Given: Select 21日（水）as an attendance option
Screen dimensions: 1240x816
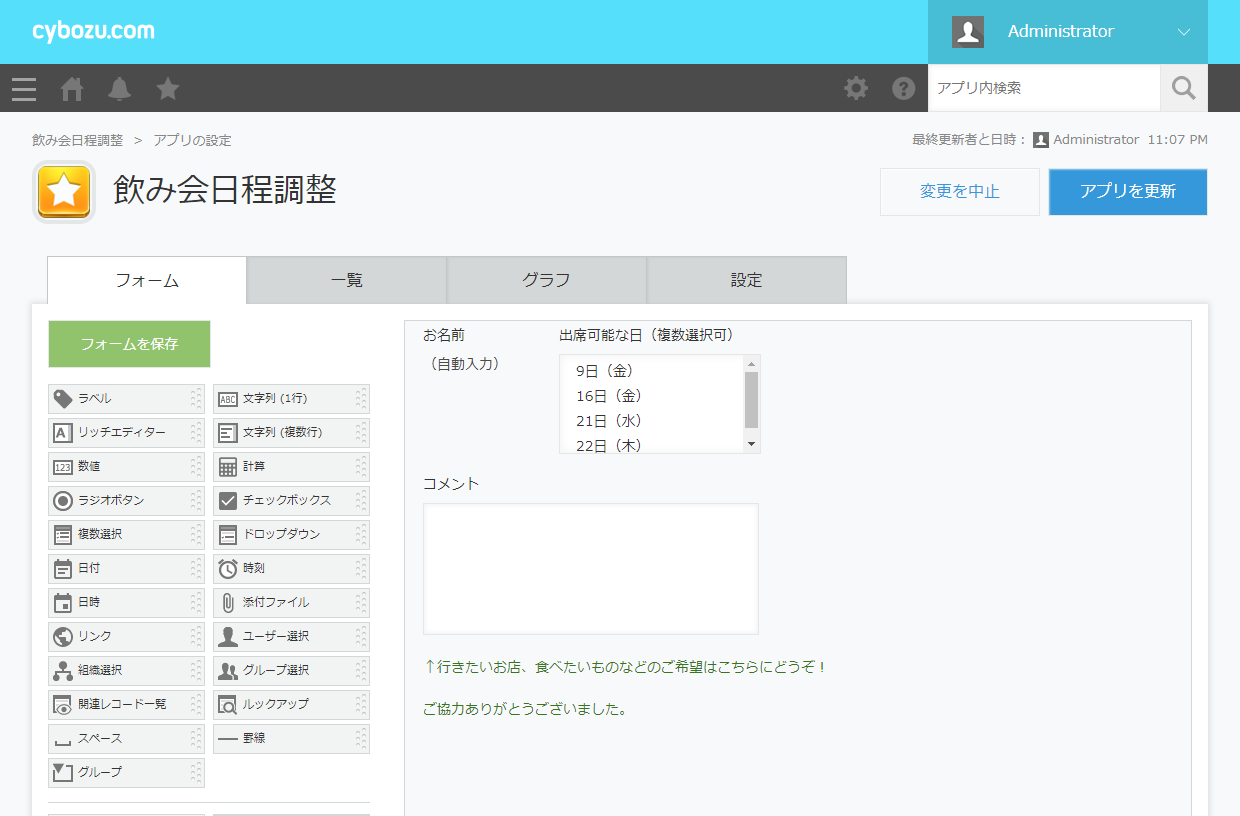Looking at the screenshot, I should click(x=610, y=421).
